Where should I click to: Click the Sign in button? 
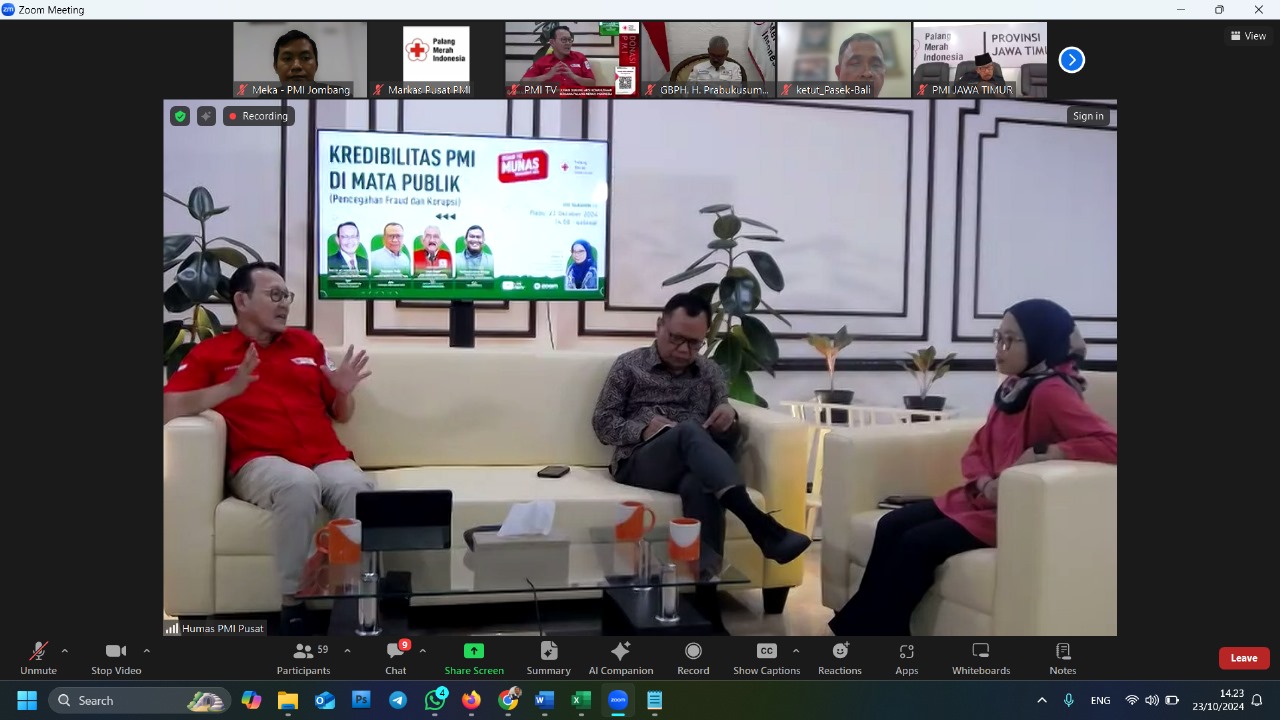[x=1088, y=116]
